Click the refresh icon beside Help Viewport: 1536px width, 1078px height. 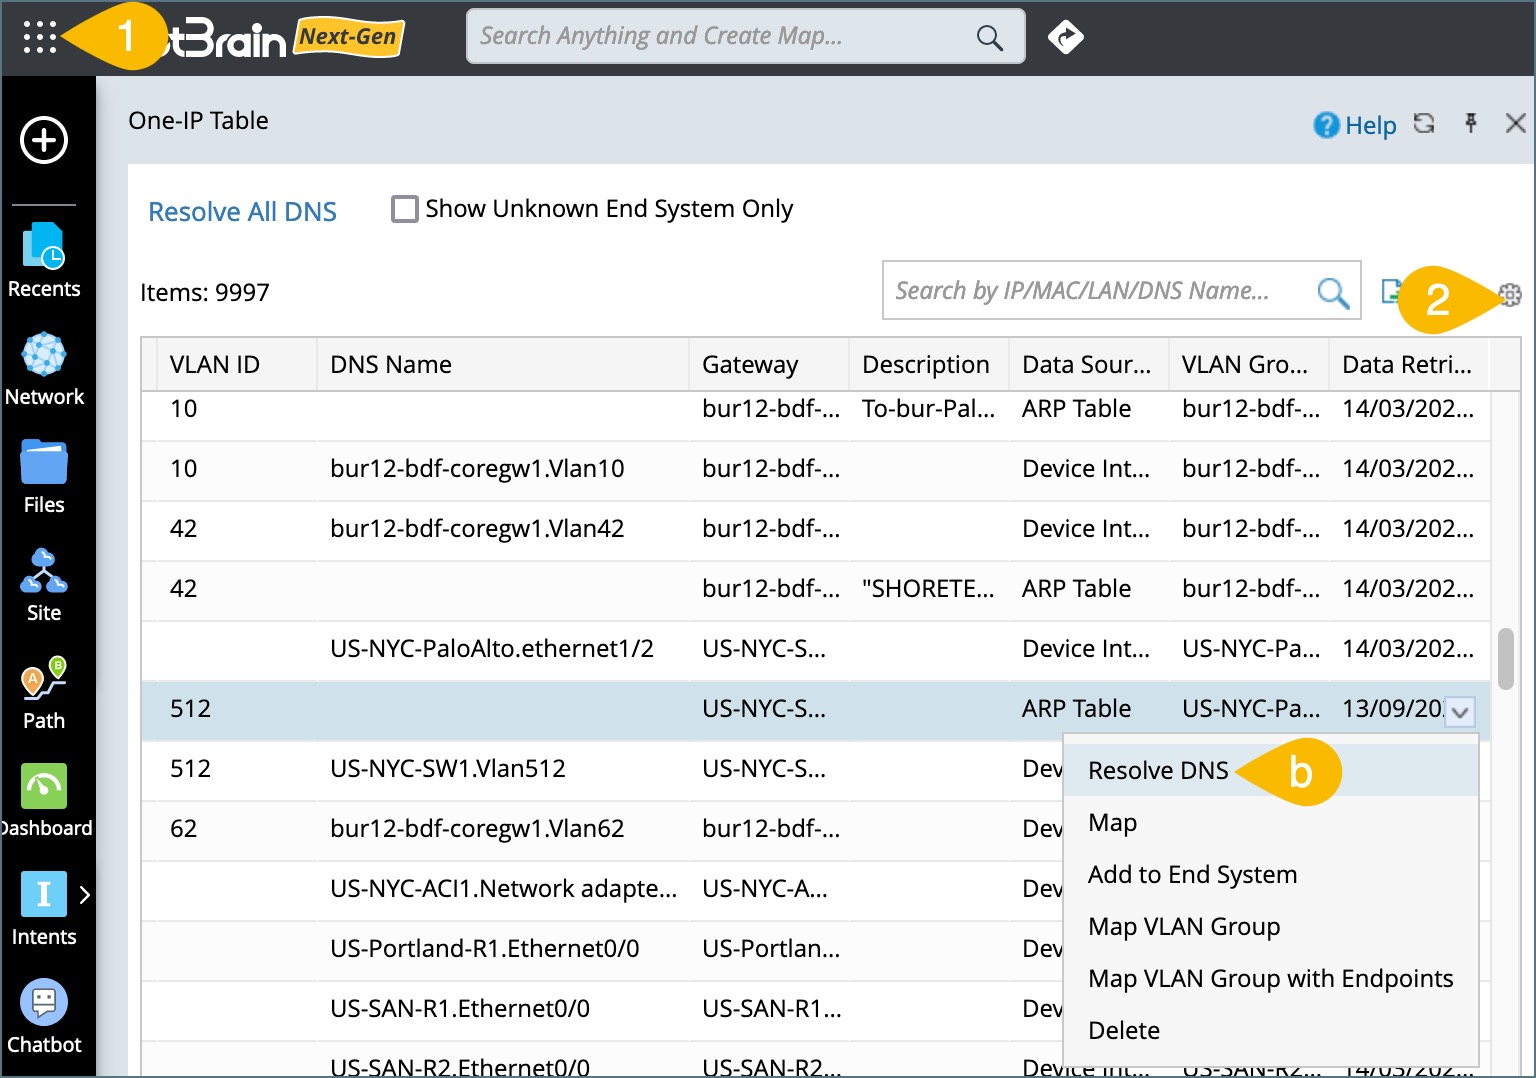(x=1424, y=123)
